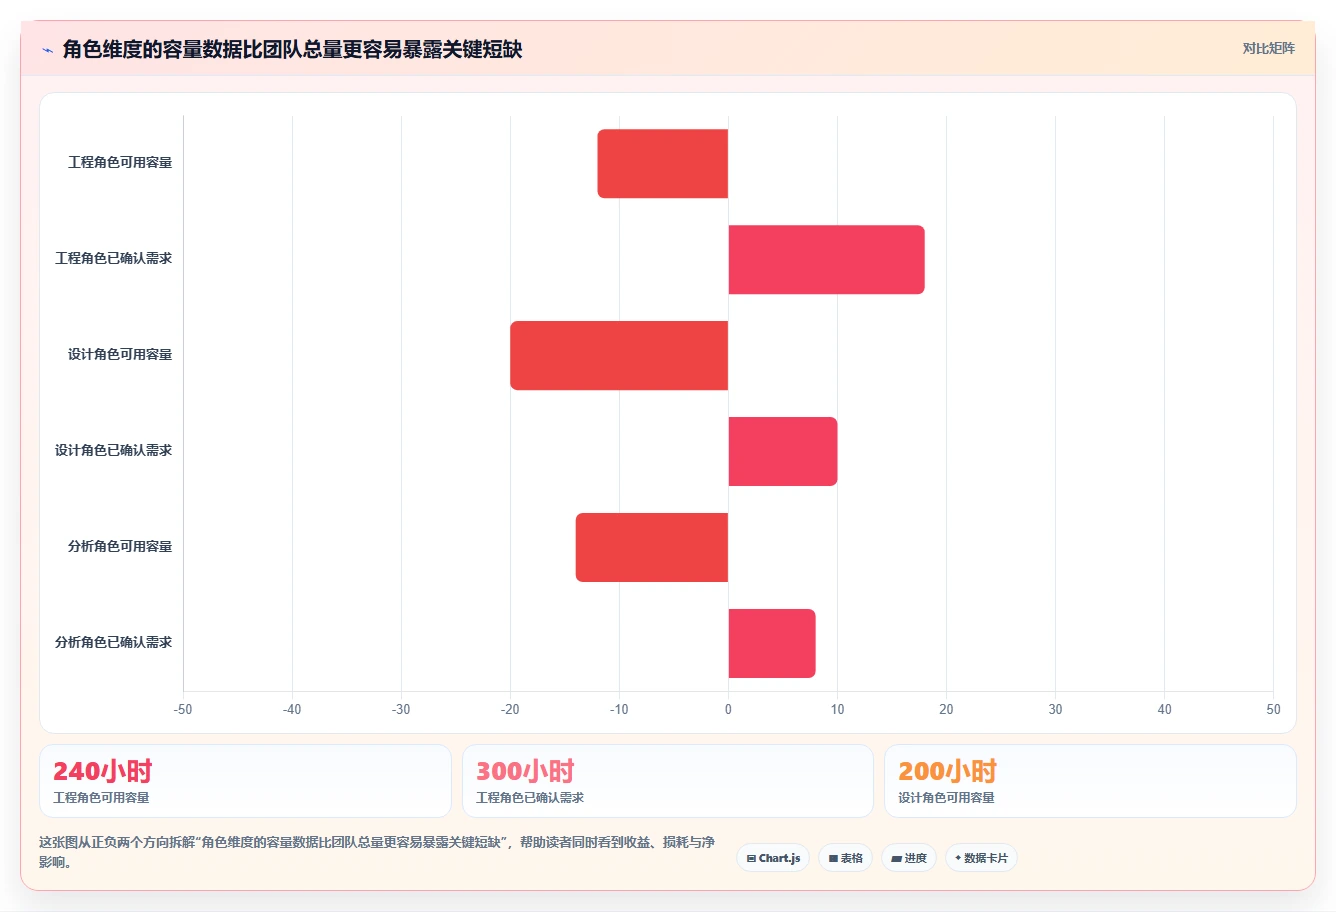The image size is (1336, 912).
Task: Click x-axis tick label -50
Action: click(183, 709)
